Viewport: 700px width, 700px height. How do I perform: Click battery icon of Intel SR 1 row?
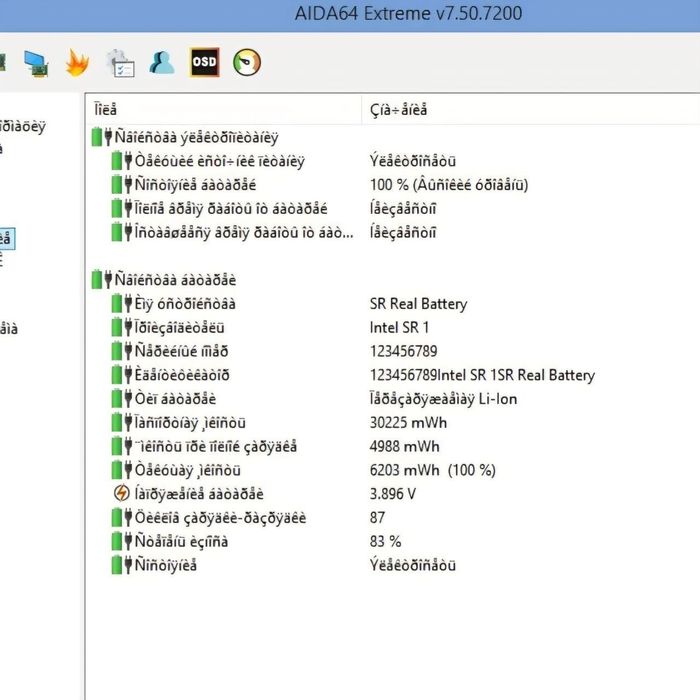[x=122, y=327]
